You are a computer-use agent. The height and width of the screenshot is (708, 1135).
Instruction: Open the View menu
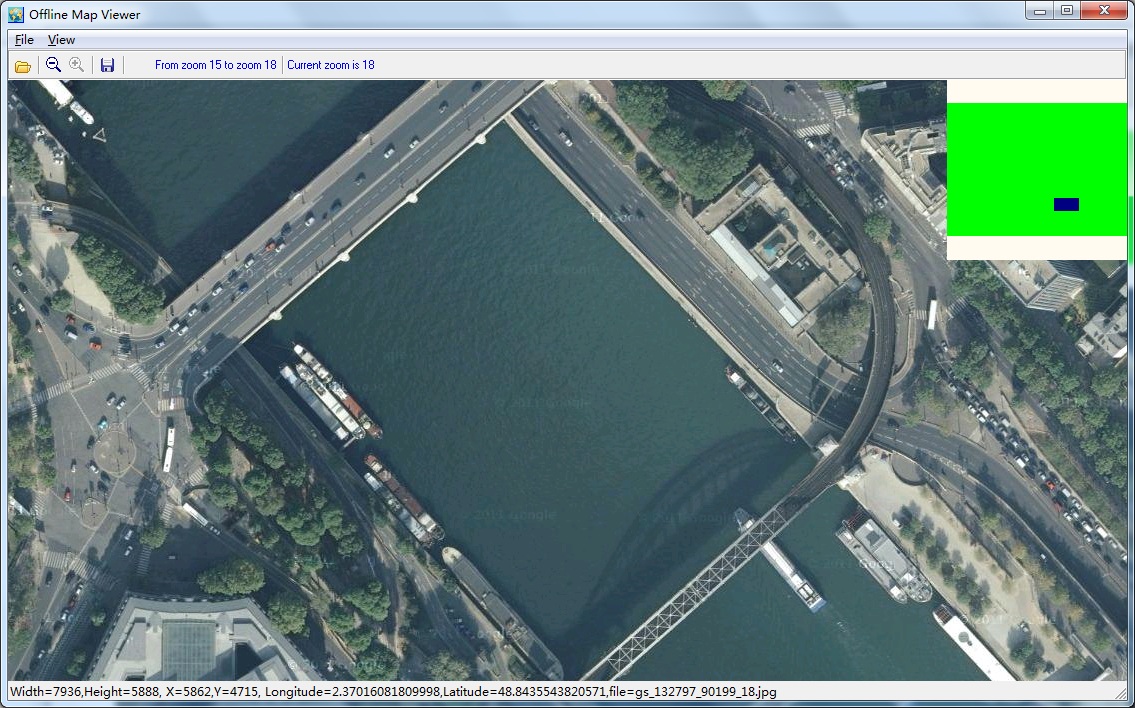pos(61,40)
